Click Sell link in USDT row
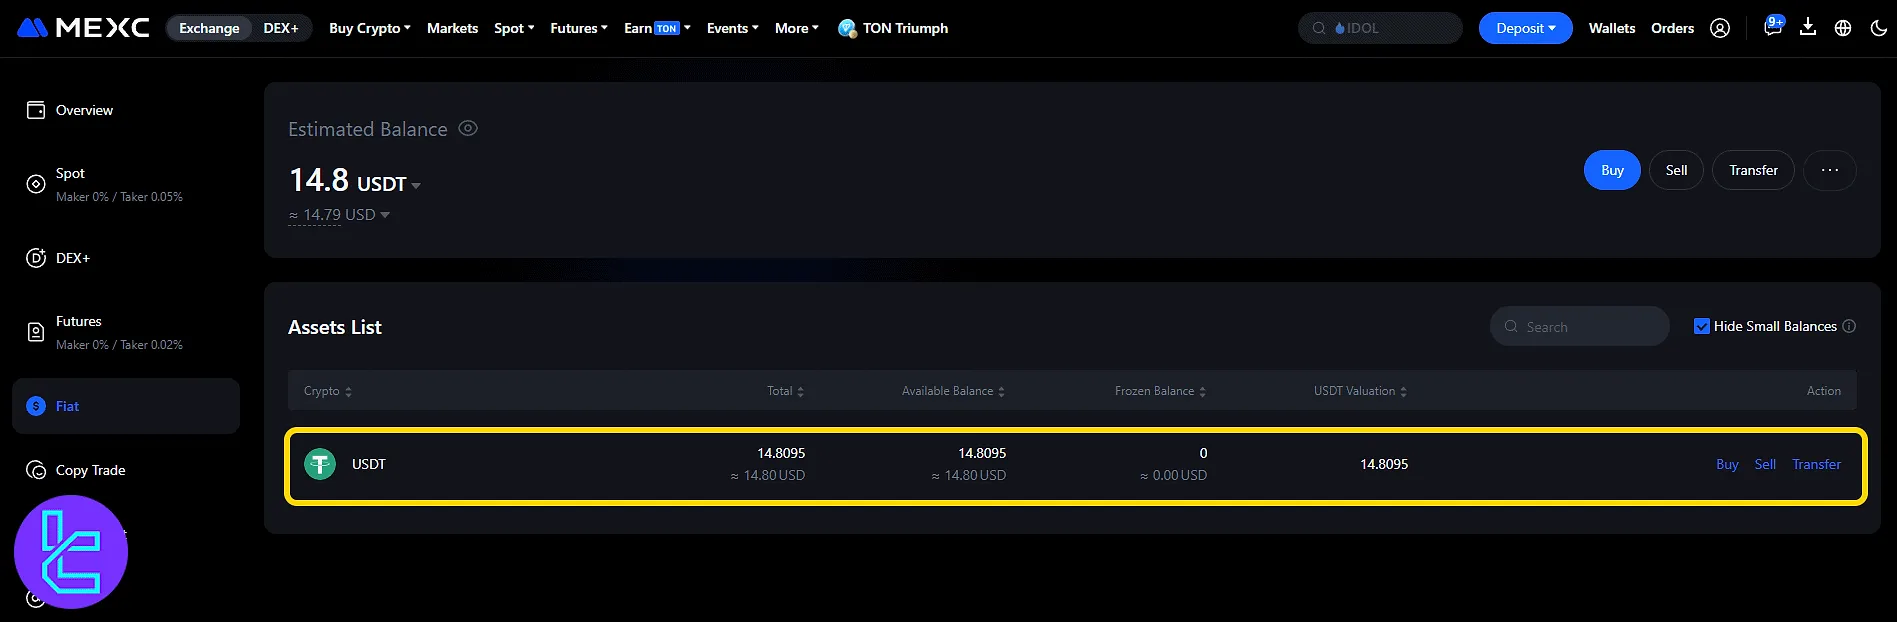This screenshot has height=622, width=1897. coord(1765,464)
